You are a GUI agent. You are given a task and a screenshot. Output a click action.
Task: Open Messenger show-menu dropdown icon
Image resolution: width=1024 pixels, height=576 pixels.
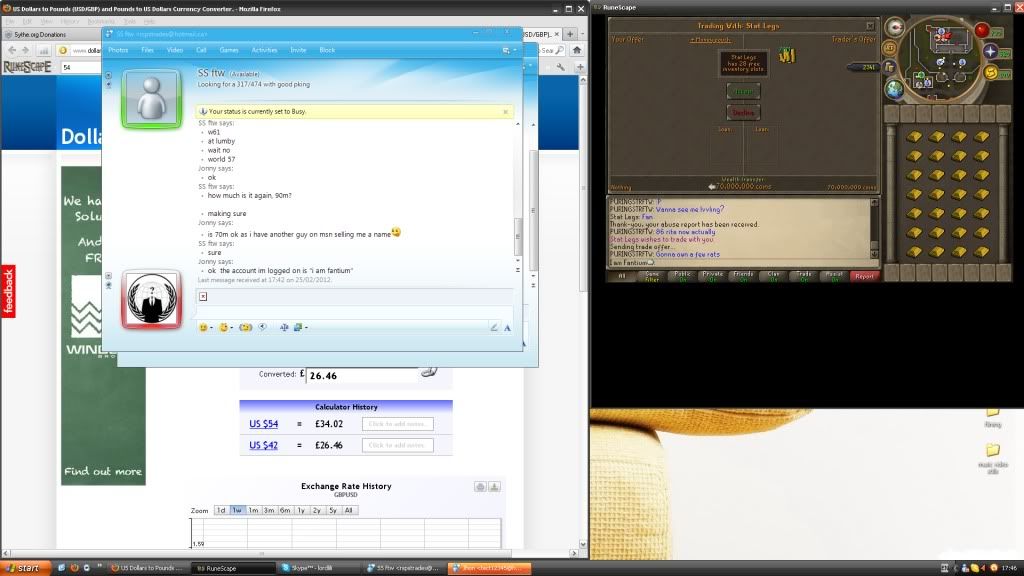pos(509,50)
